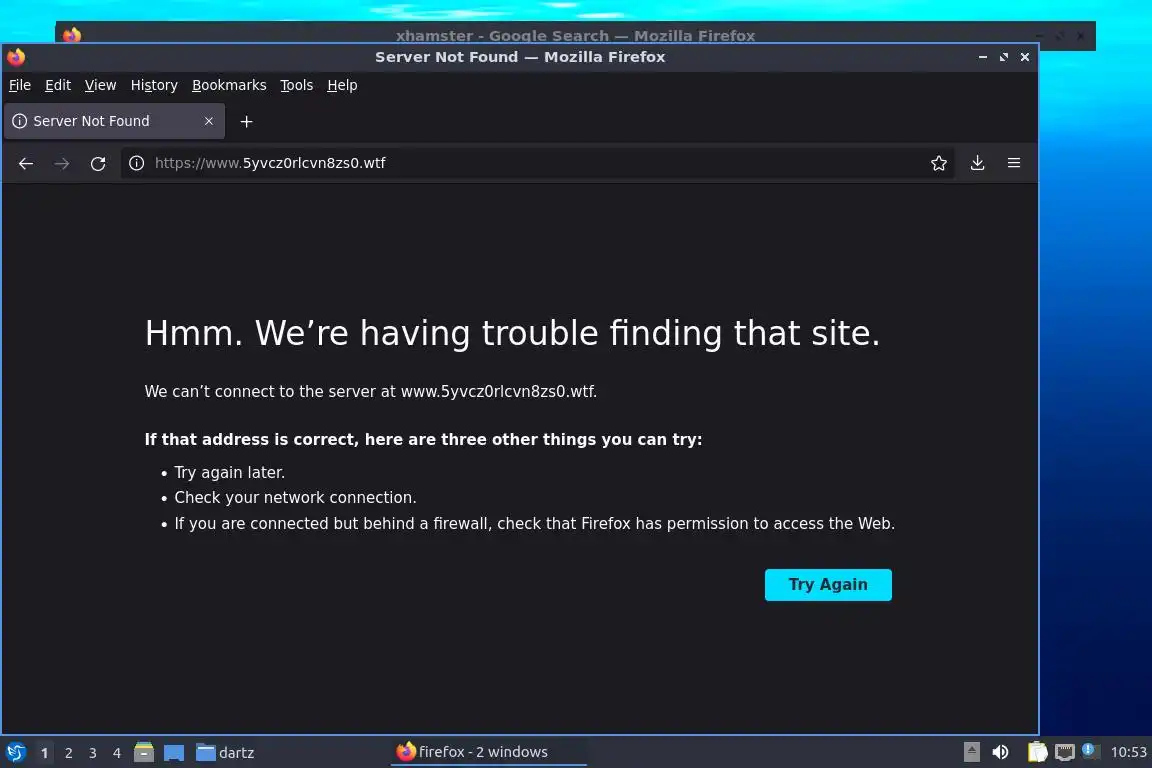1152x768 pixels.
Task: Click the forward navigation arrow
Action: point(62,163)
